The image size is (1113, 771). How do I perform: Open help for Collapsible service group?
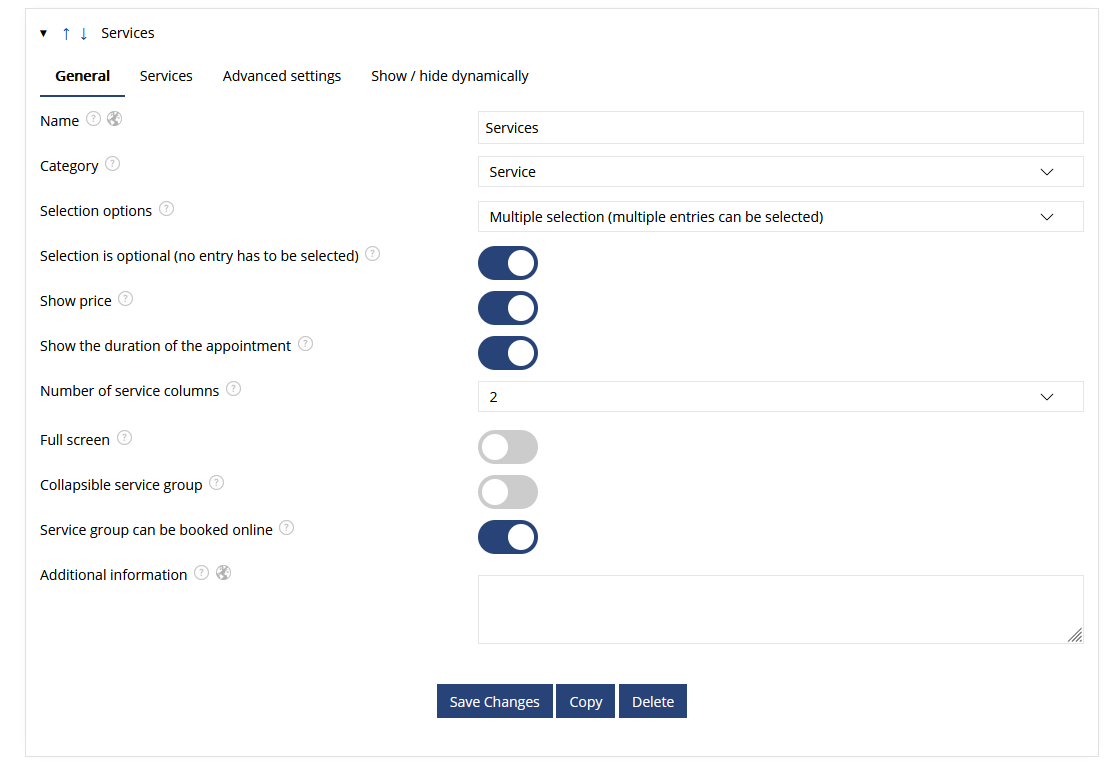click(x=216, y=483)
